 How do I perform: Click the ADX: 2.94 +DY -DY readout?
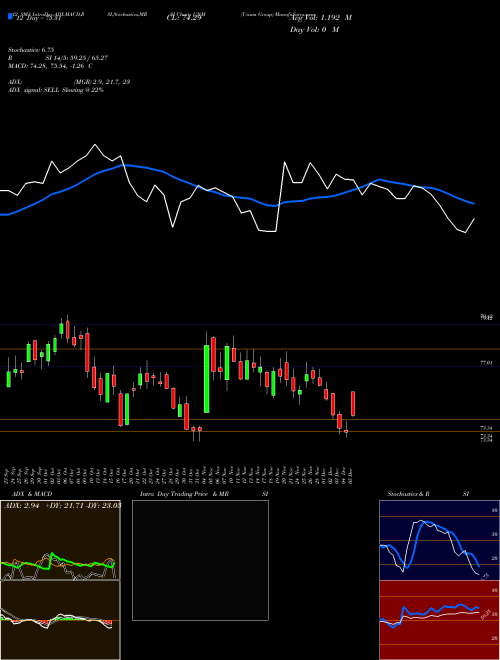[62, 505]
